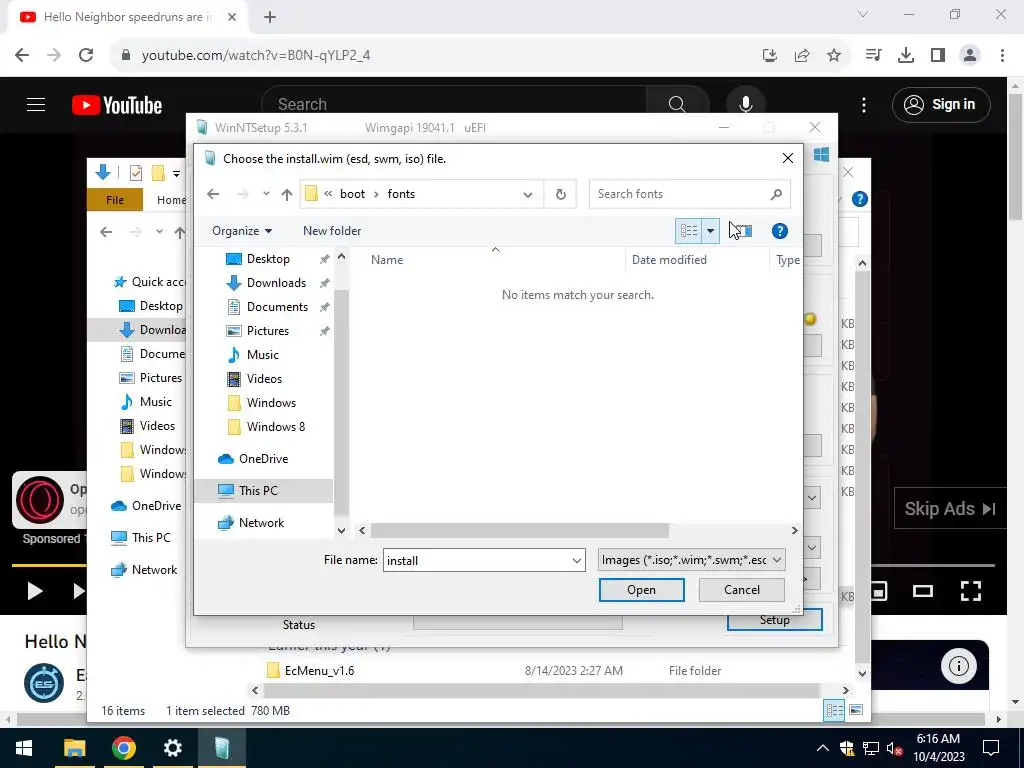Open the dialog help icon

779,231
